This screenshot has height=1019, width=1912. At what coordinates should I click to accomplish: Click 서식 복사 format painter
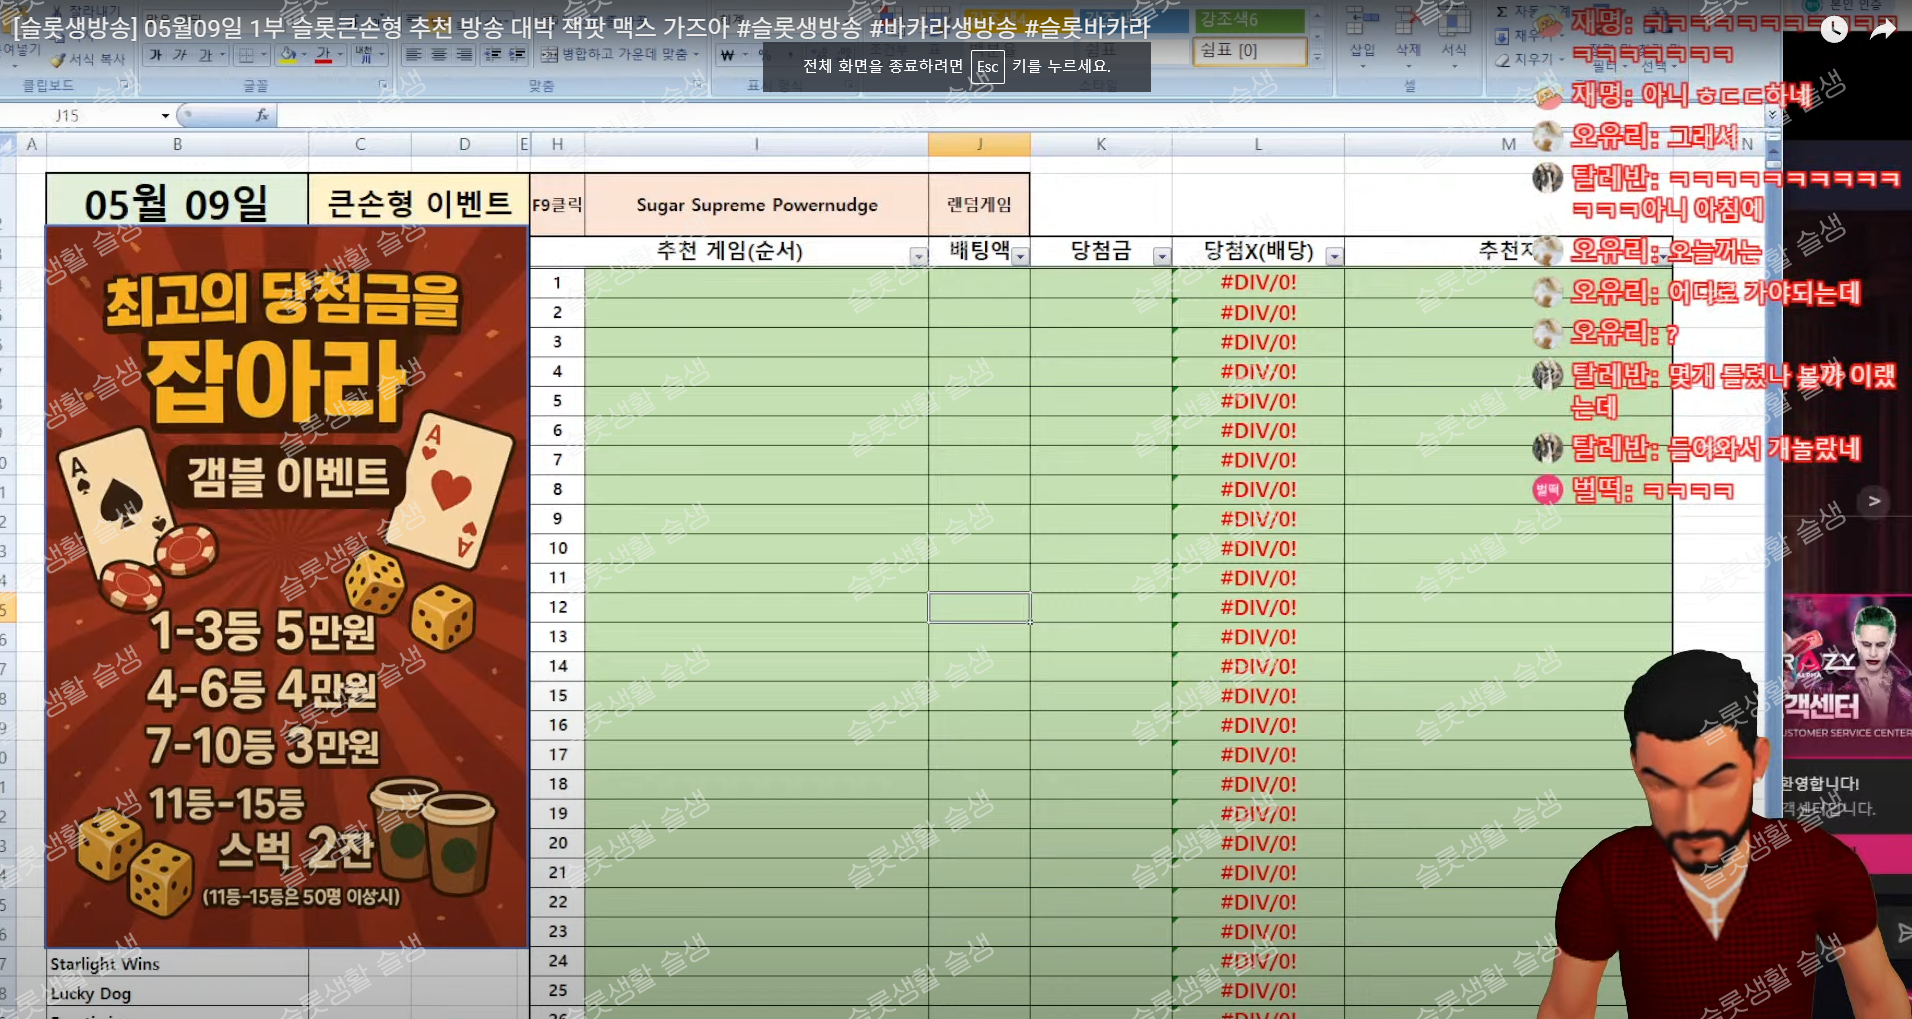(88, 60)
